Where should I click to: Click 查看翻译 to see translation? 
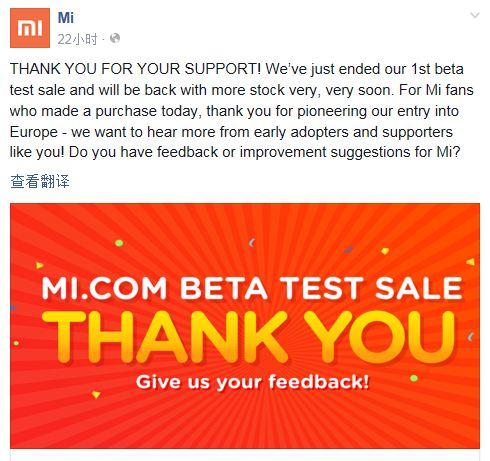[x=40, y=181]
